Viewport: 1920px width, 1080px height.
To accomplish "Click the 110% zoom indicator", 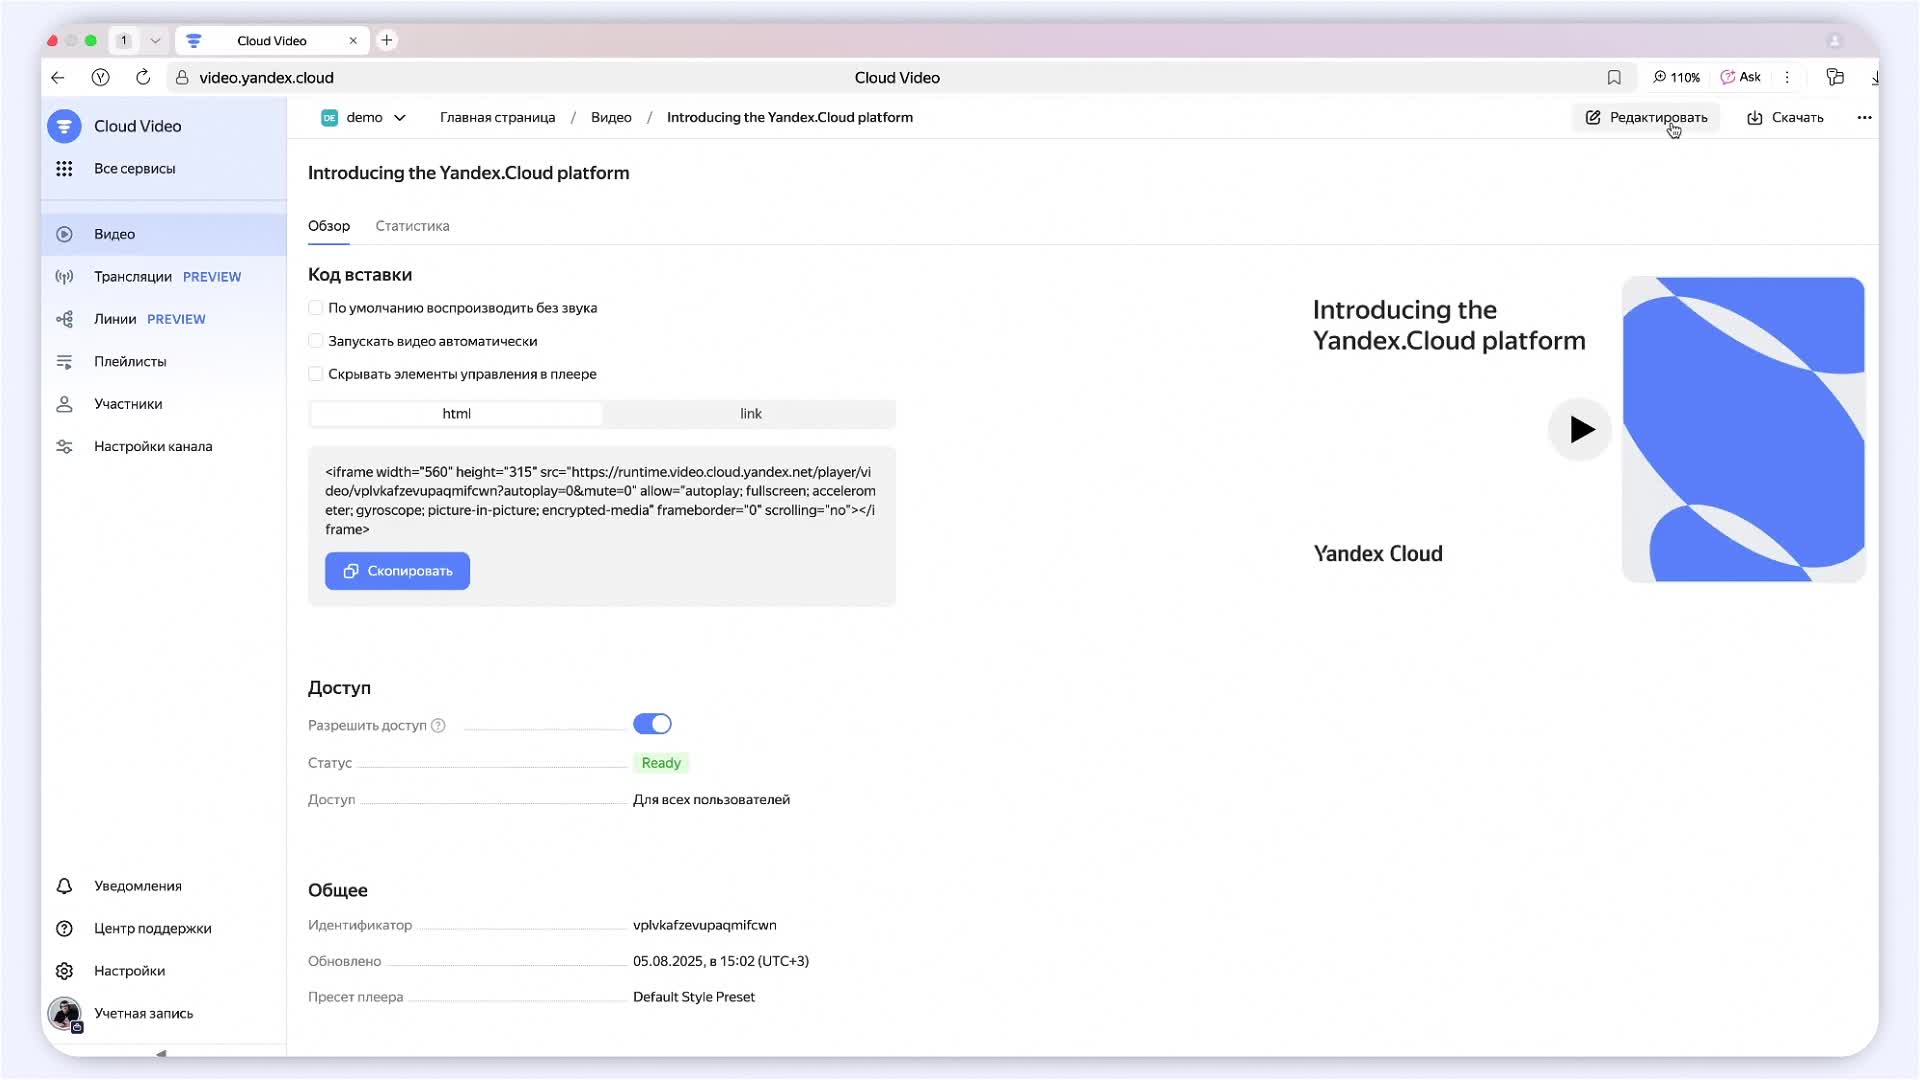I will coord(1677,77).
